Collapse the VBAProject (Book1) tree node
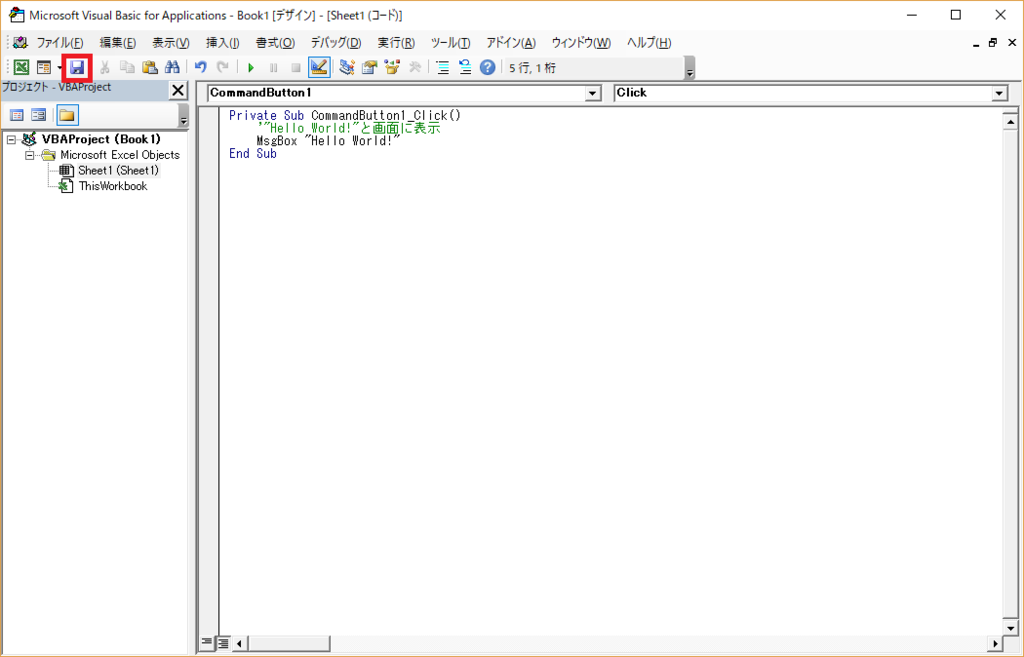 point(12,139)
